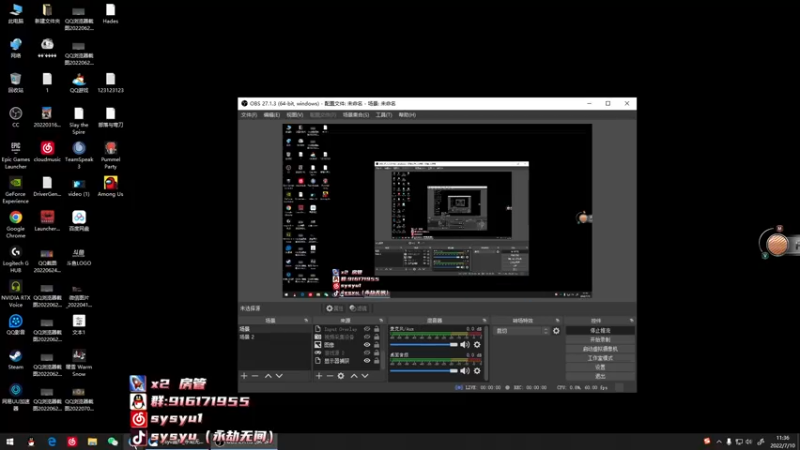The height and width of the screenshot is (450, 800).
Task: Add a new source with plus icon
Action: (x=319, y=376)
